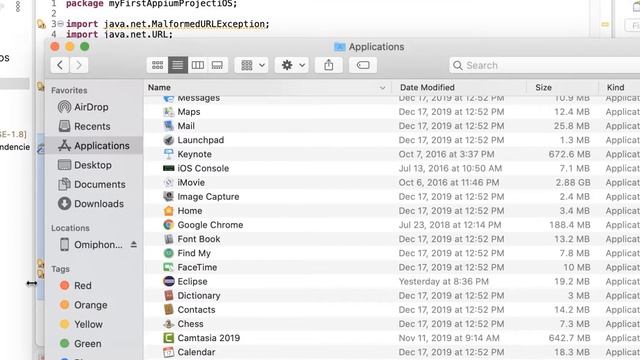Click the iMovie size '2.88 GB'
The height and width of the screenshot is (360, 640).
[x=573, y=182]
